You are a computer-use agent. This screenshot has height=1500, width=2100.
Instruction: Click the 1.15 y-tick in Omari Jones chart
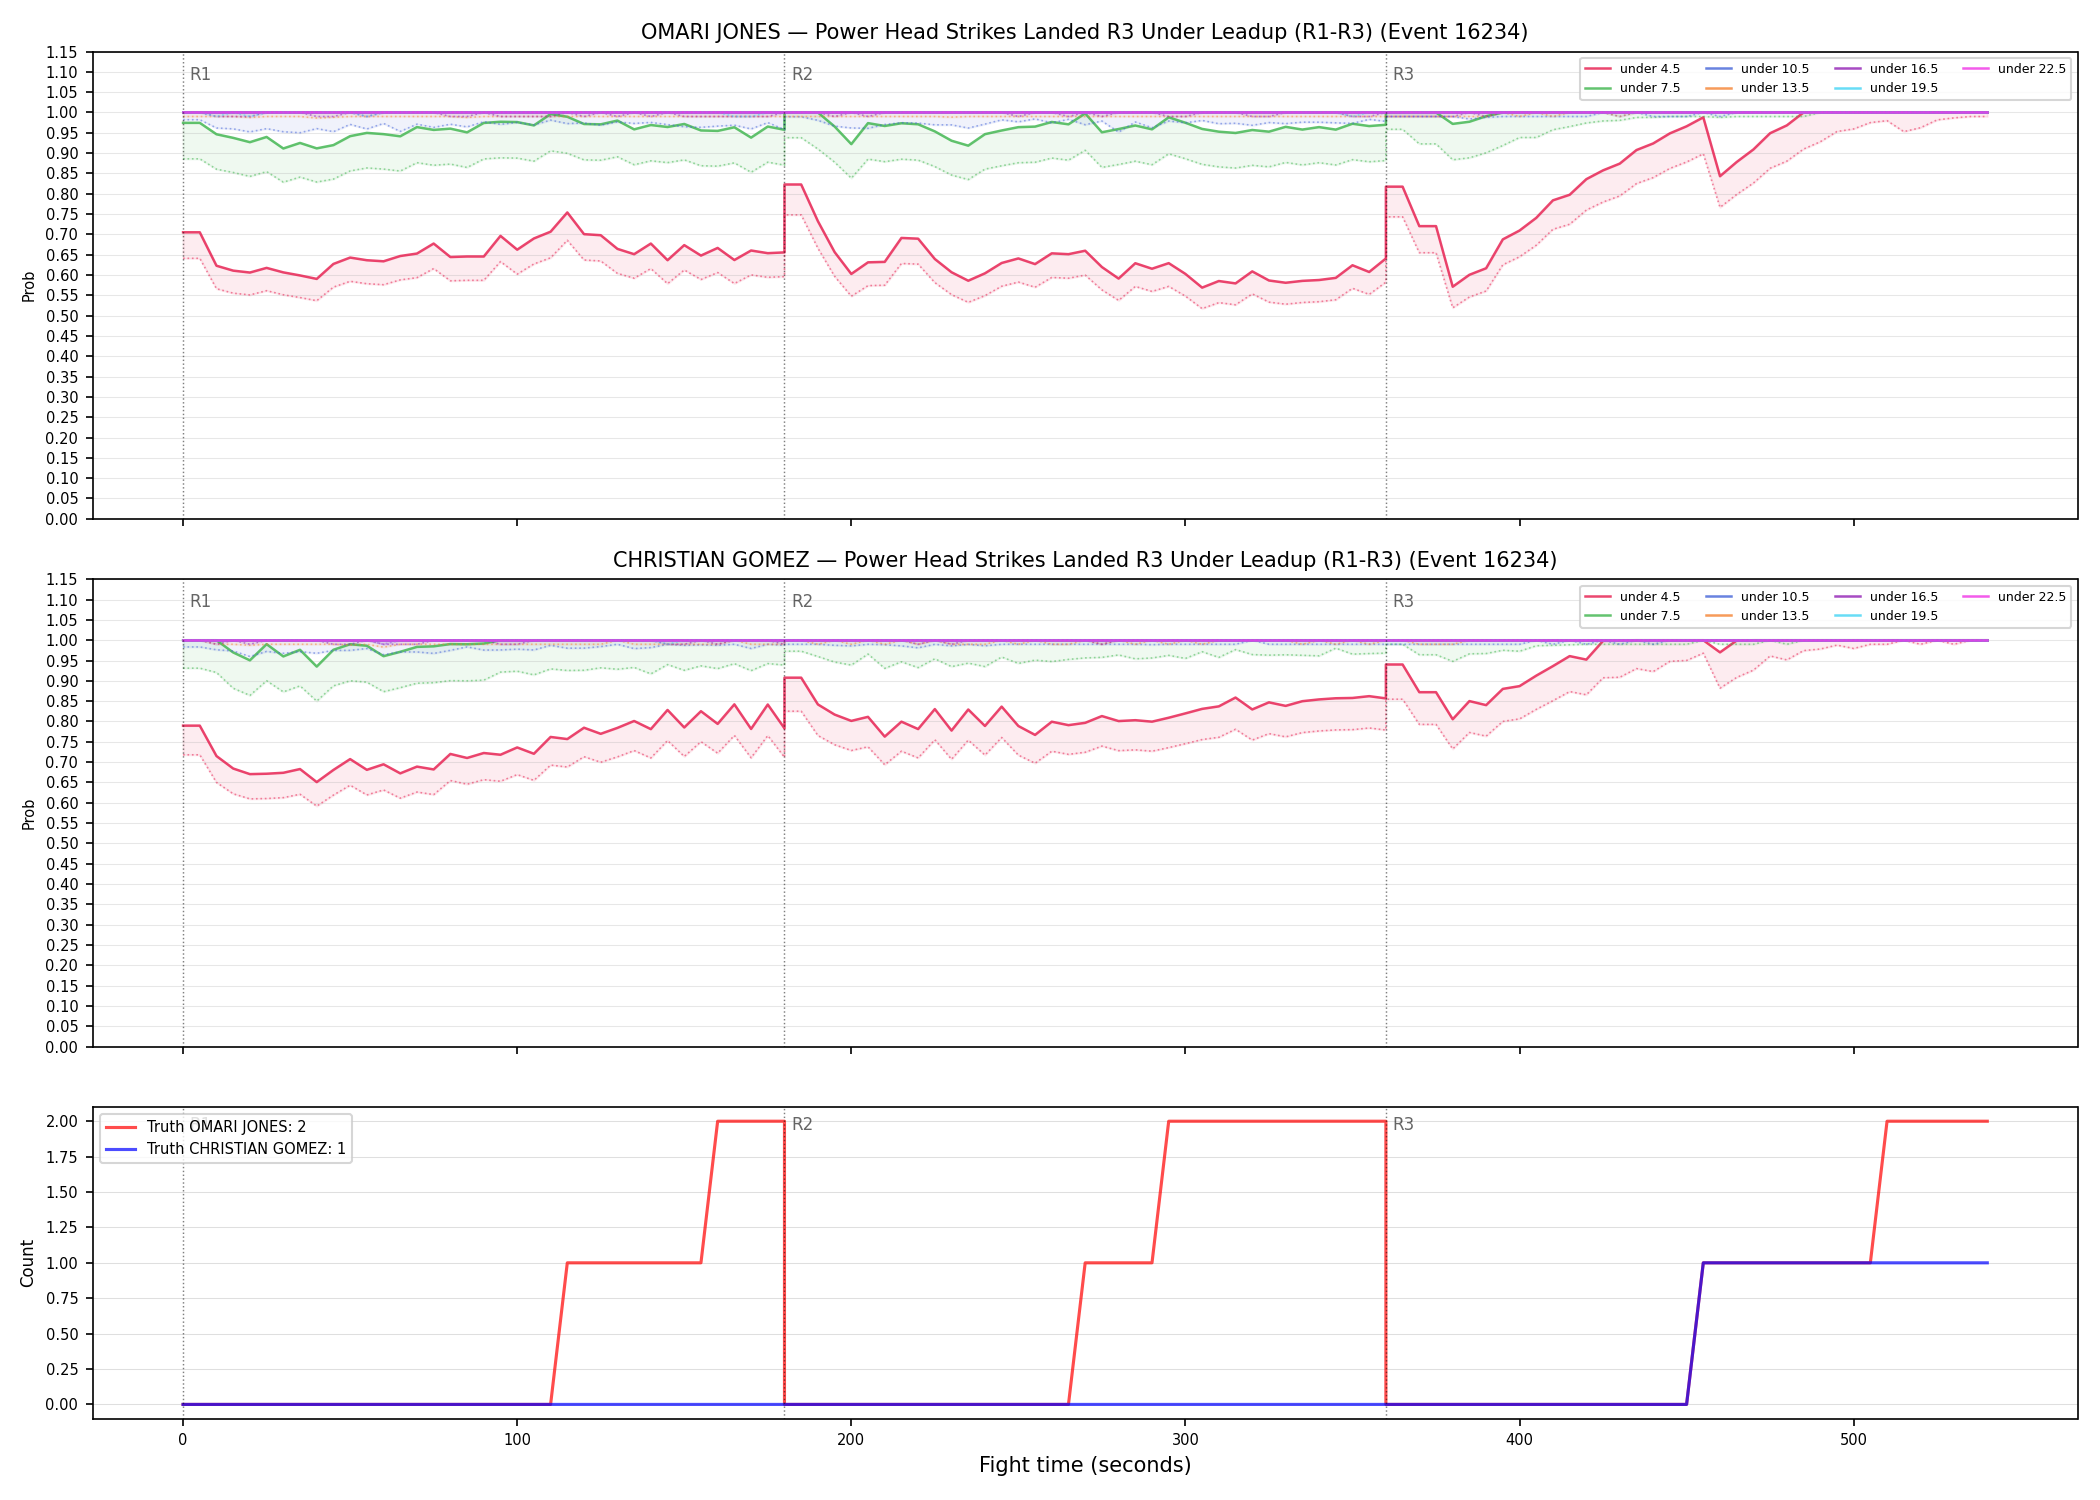pyautogui.click(x=62, y=52)
